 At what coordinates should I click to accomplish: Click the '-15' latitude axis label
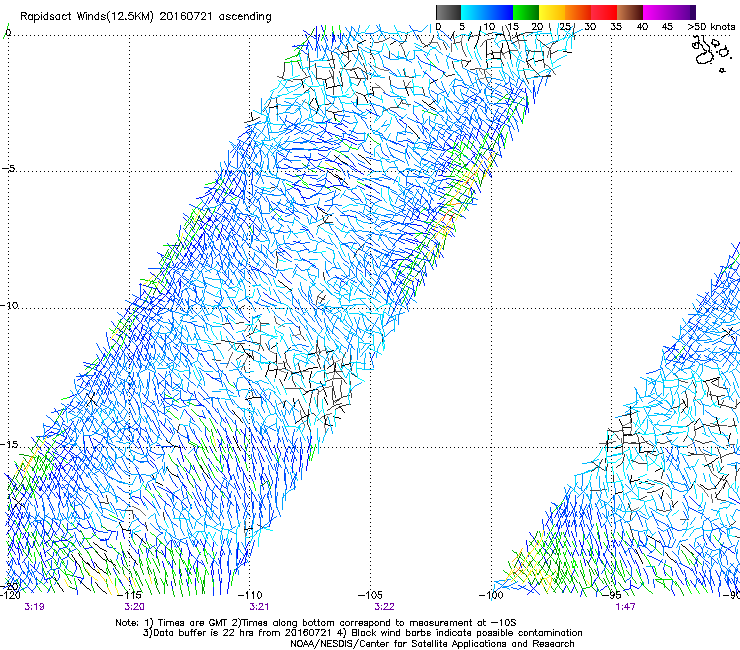[x=9, y=444]
